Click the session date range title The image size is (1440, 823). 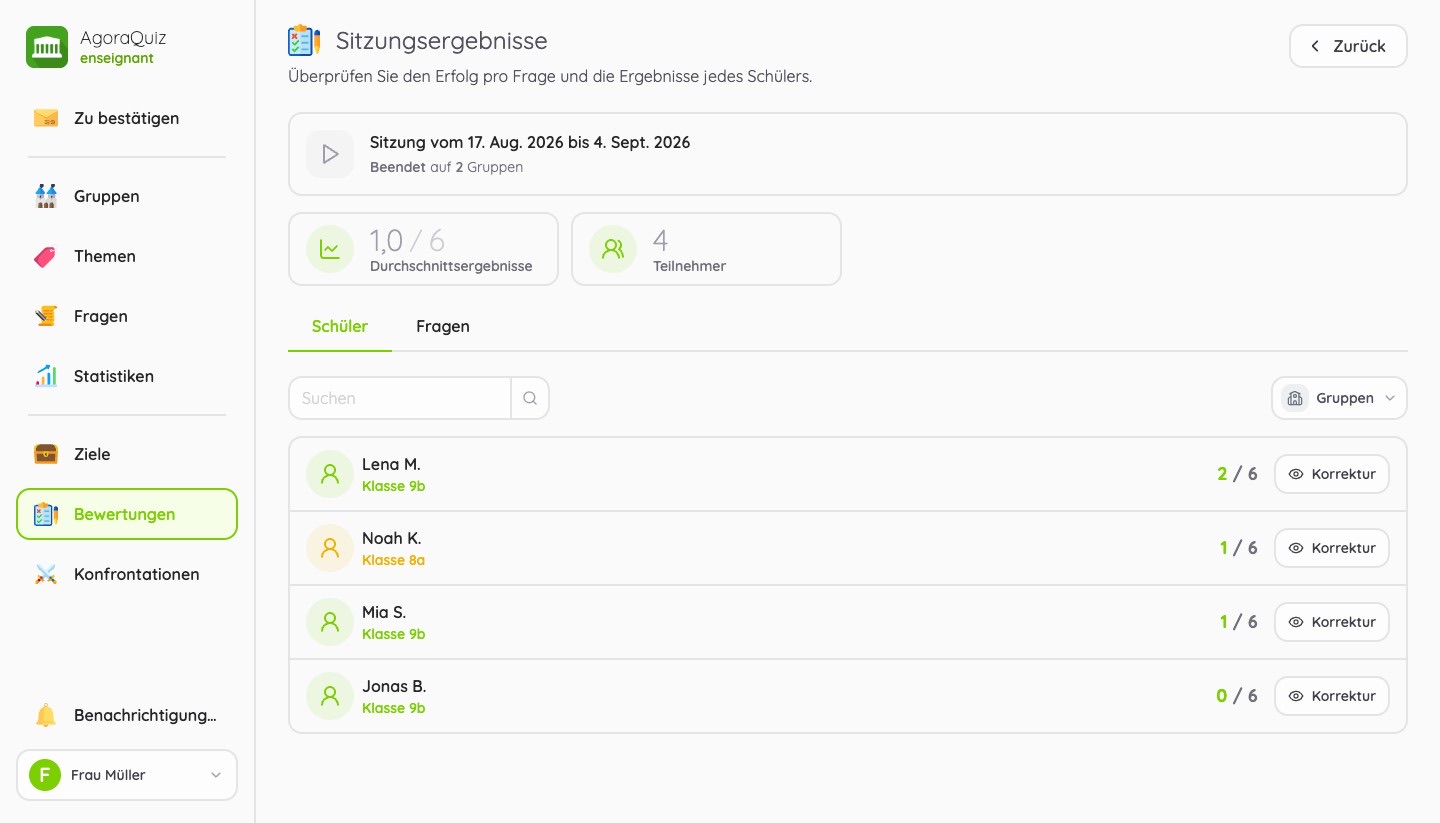(530, 142)
